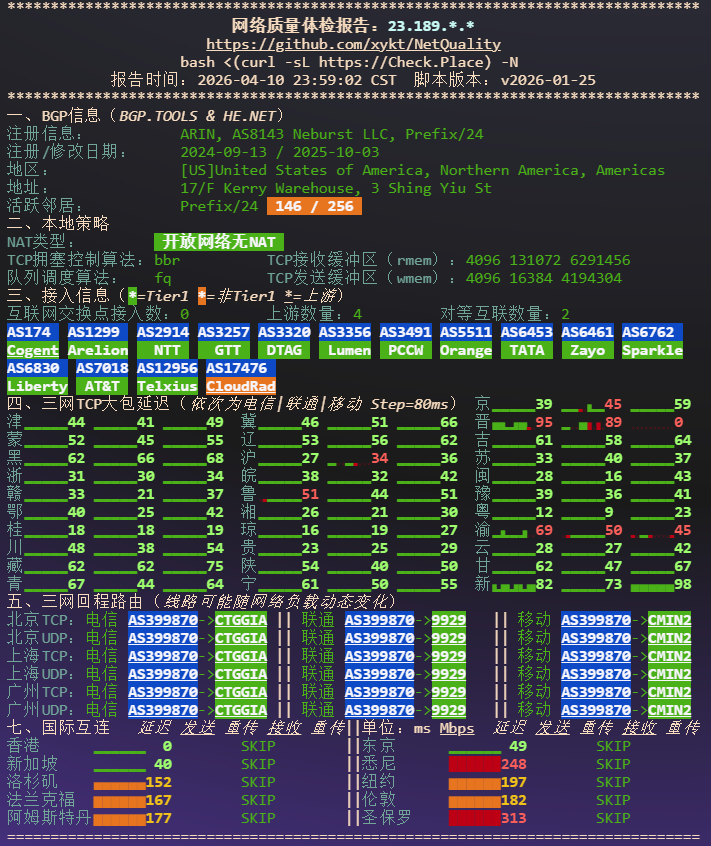Select the NTT upstream label
The height and width of the screenshot is (846, 711).
click(x=163, y=350)
